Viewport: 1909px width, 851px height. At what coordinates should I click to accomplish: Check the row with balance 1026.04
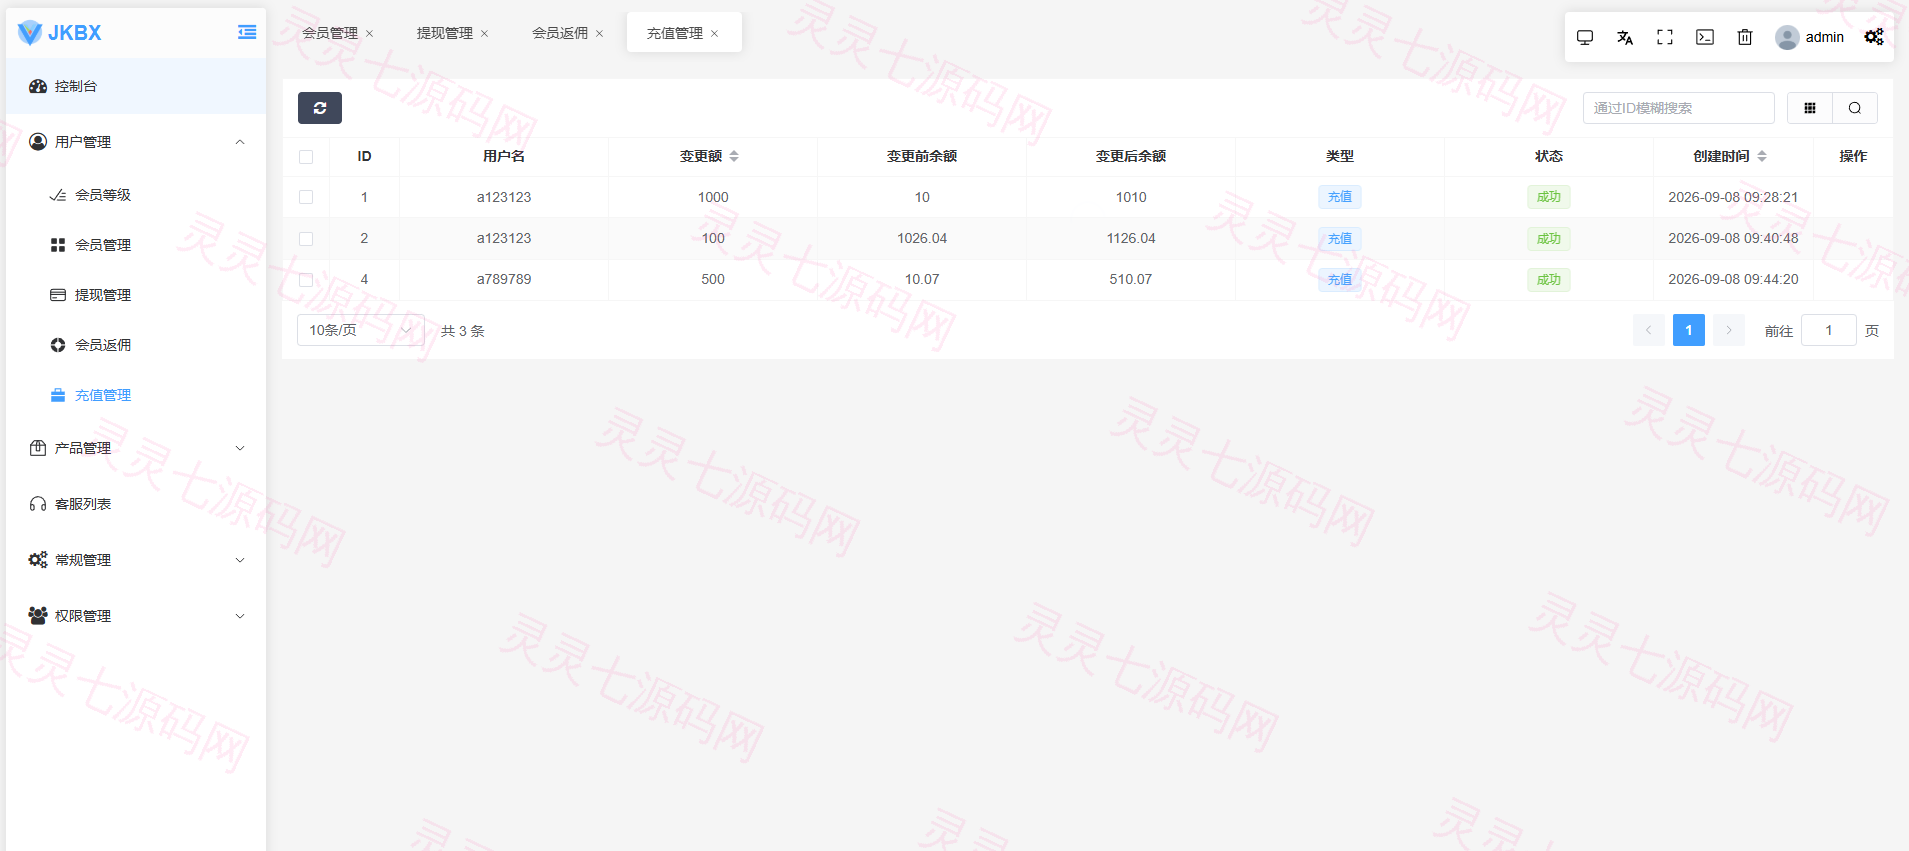coord(306,239)
